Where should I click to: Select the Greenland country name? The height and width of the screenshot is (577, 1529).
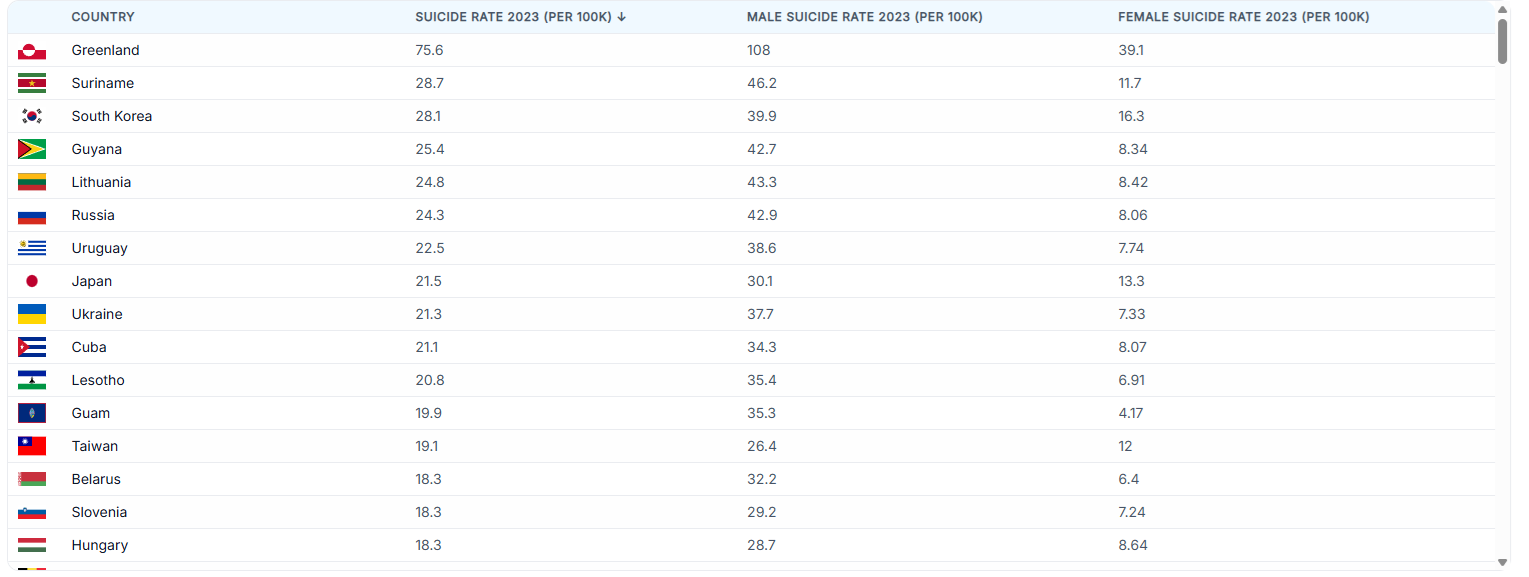[105, 50]
